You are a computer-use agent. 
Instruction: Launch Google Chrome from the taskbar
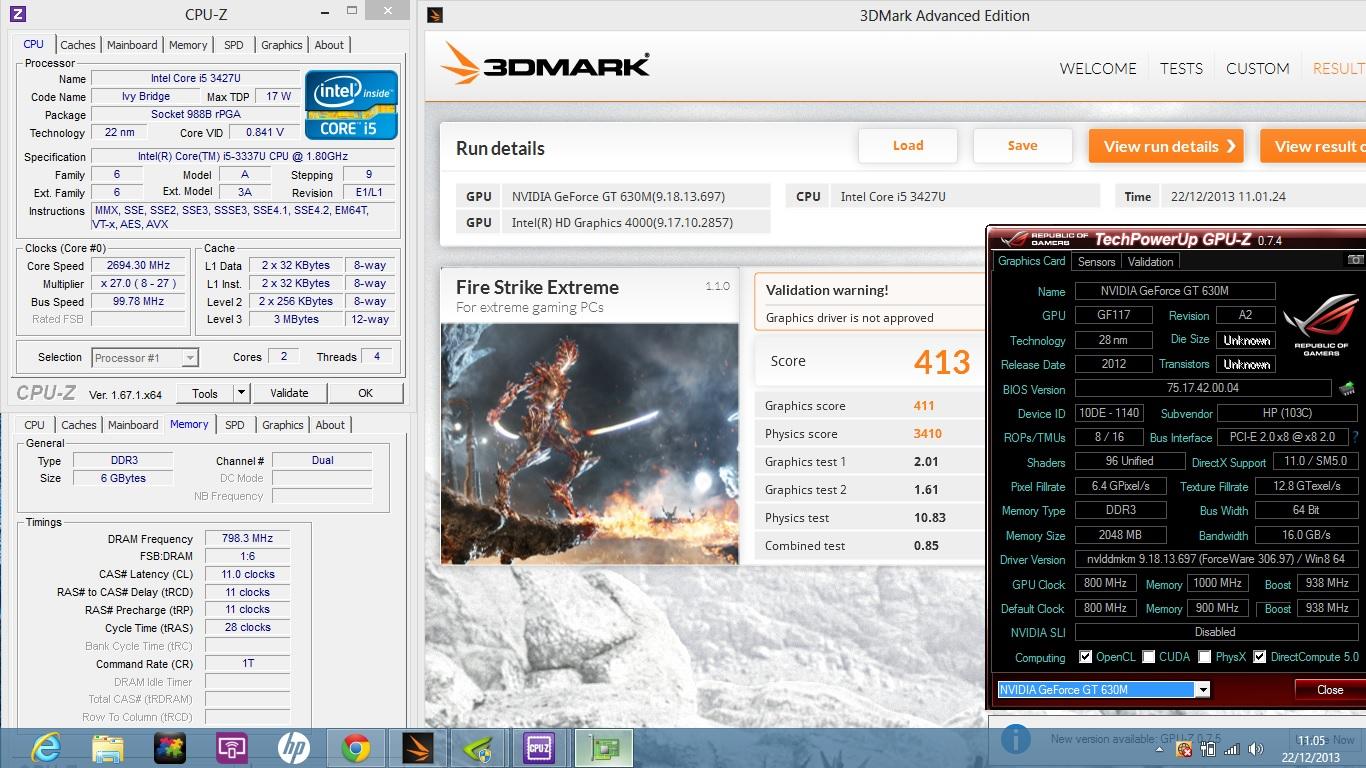coord(355,748)
